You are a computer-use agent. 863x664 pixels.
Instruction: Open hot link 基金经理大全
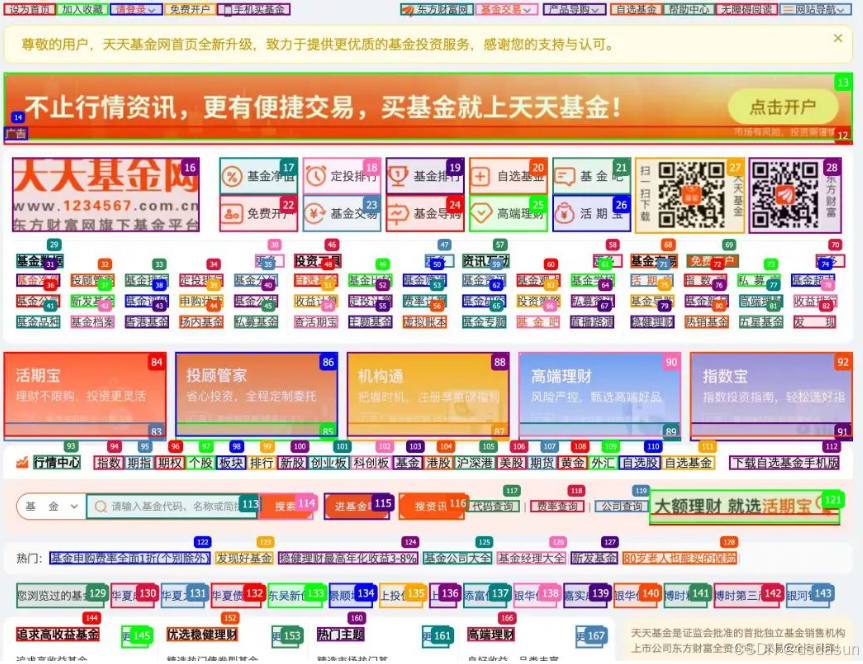pyautogui.click(x=531, y=558)
